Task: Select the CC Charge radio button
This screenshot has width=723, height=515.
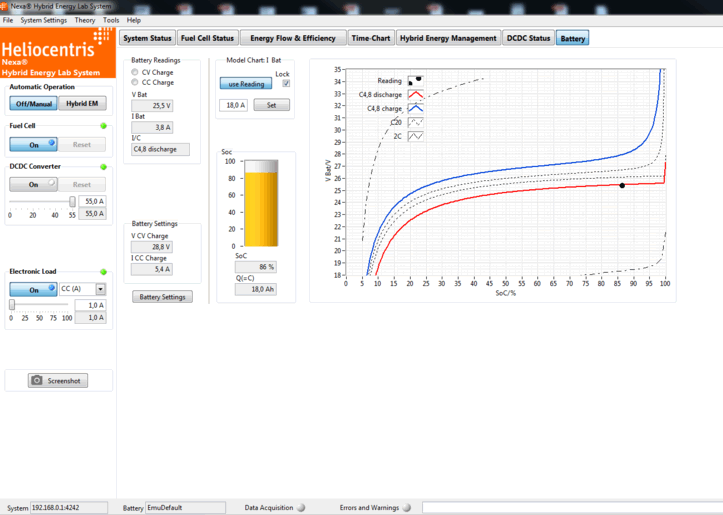Action: point(136,83)
